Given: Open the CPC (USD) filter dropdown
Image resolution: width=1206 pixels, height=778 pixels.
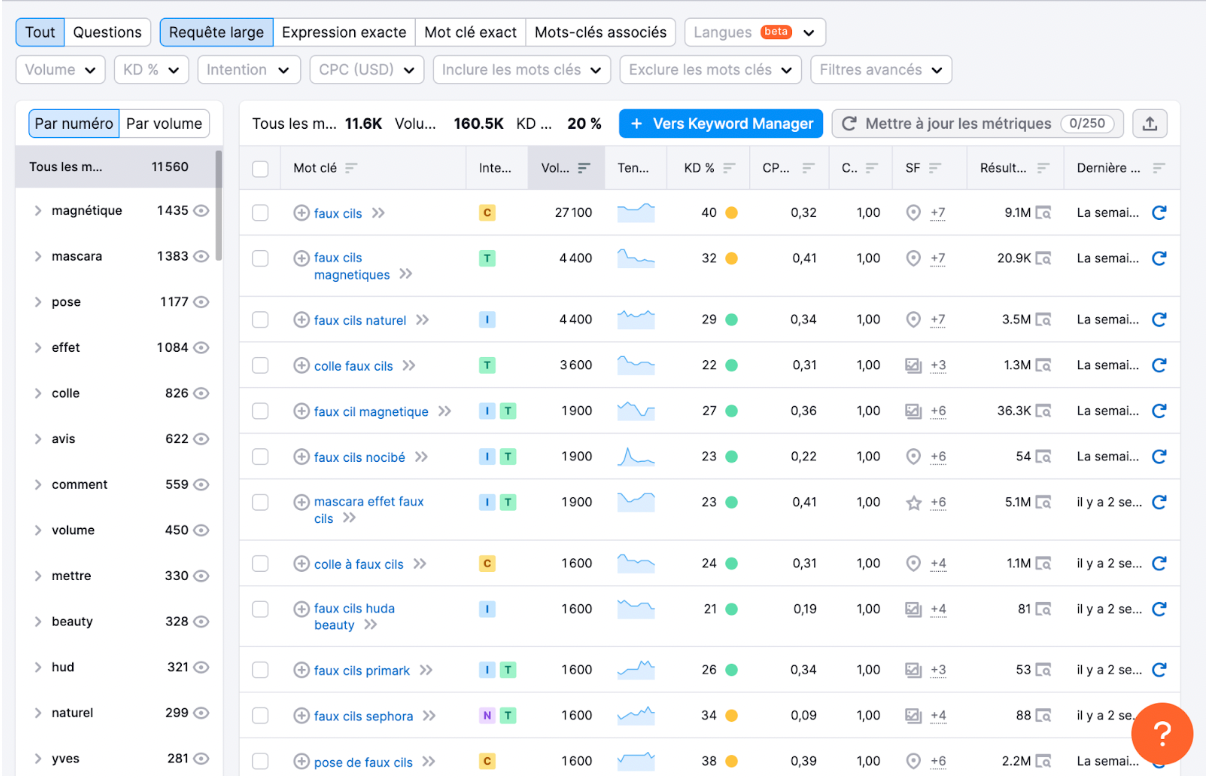Looking at the screenshot, I should pyautogui.click(x=366, y=70).
